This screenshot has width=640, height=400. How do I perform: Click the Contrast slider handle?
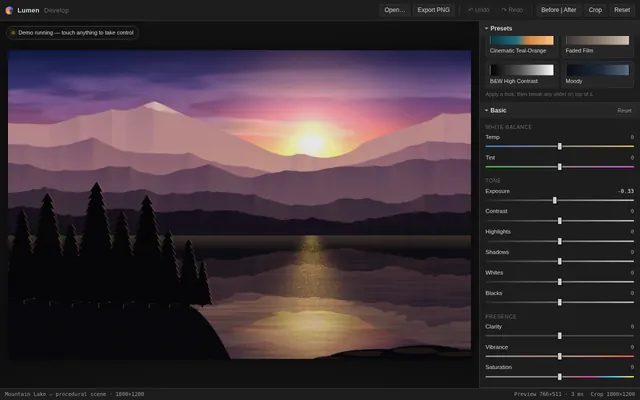[560, 221]
